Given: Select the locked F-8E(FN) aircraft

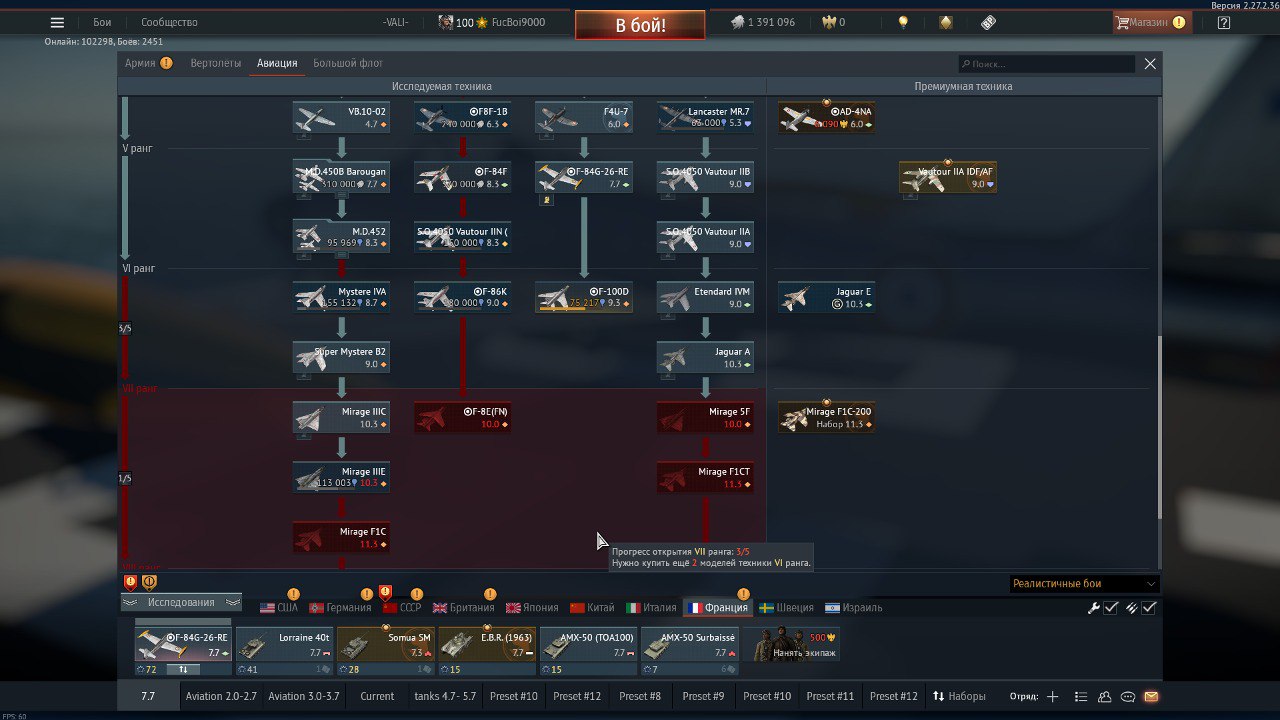Looking at the screenshot, I should (462, 418).
